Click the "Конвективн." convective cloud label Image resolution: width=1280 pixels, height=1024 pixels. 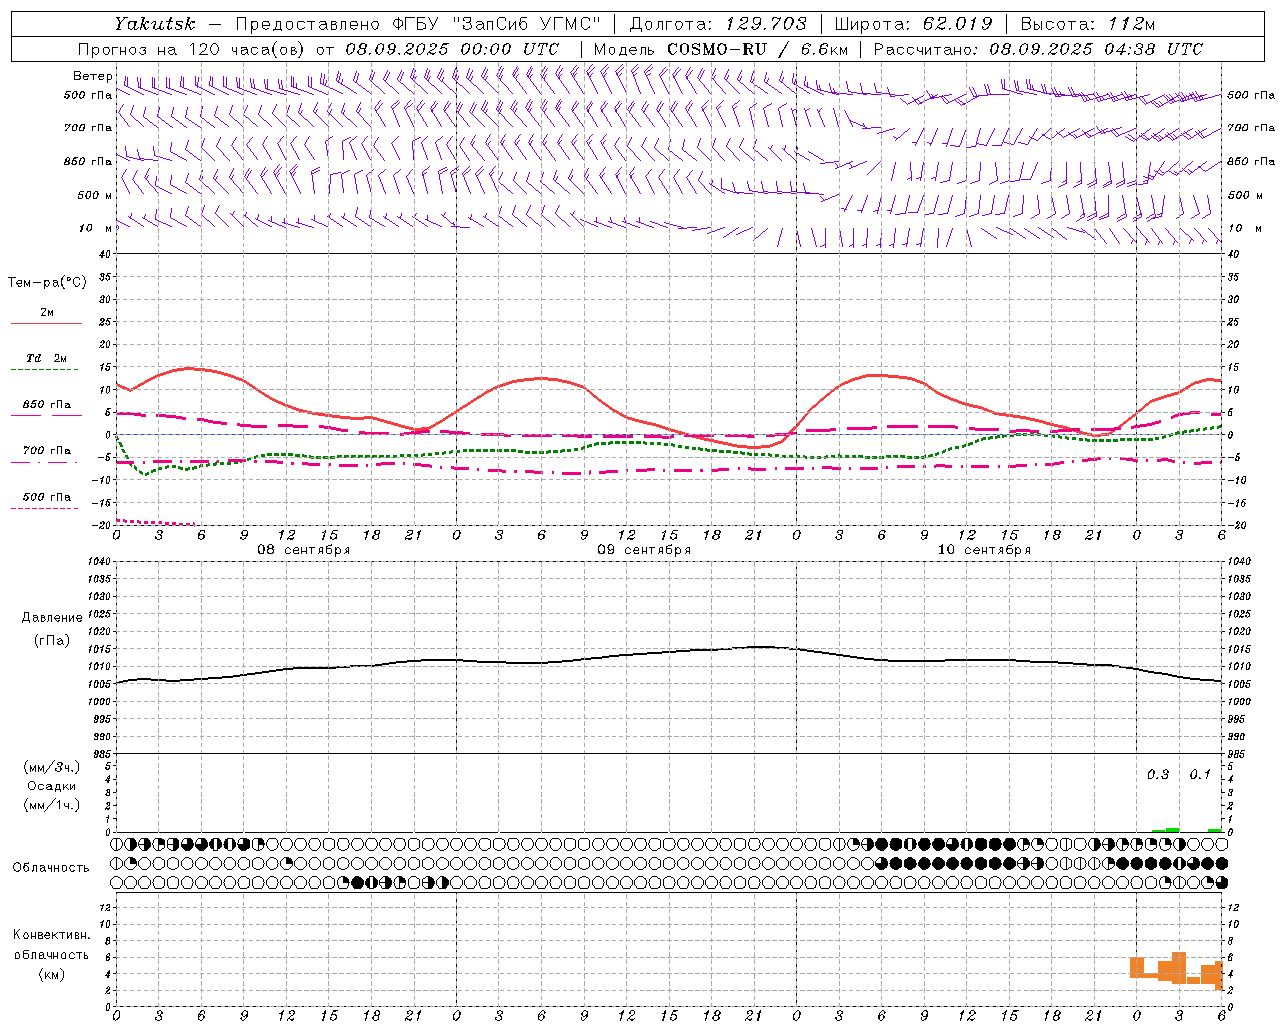tap(52, 935)
